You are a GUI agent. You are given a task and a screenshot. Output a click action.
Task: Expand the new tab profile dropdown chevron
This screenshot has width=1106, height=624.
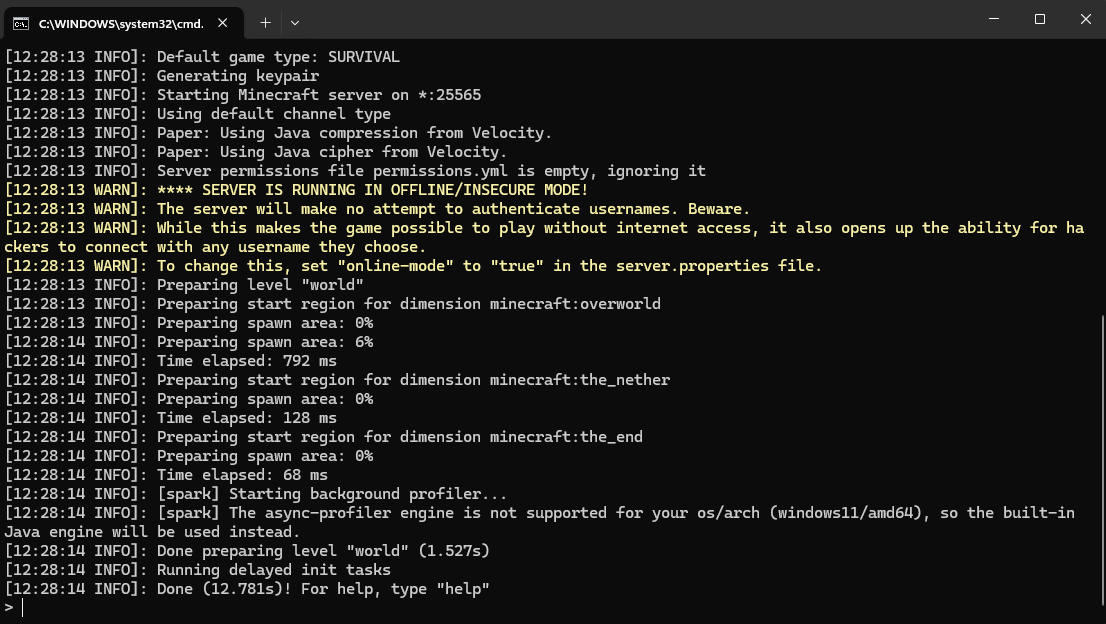(x=295, y=23)
